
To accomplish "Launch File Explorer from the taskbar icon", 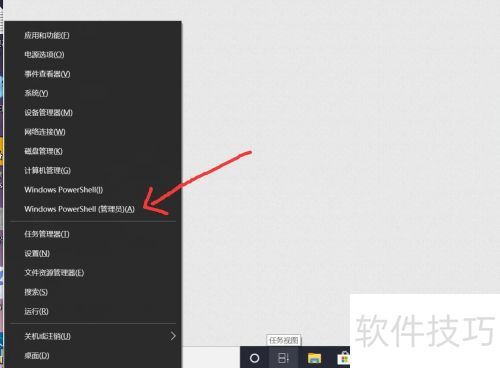I will 314,358.
